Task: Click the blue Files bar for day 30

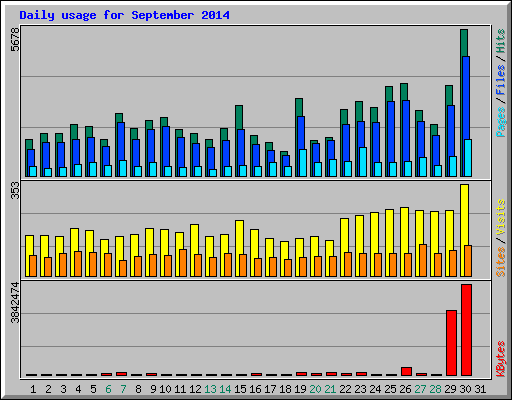Action: (x=466, y=98)
